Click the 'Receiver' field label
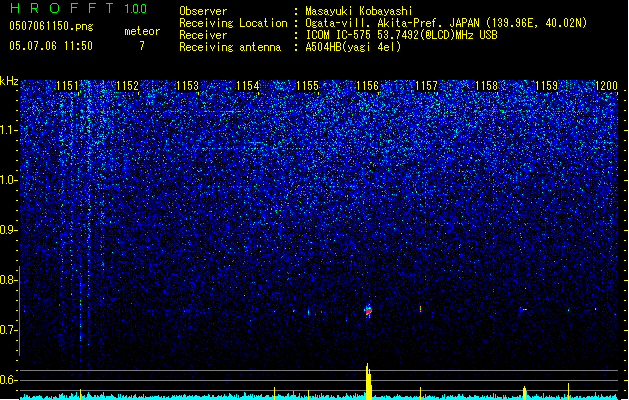Viewport: 629px width, 400px height. [x=203, y=35]
